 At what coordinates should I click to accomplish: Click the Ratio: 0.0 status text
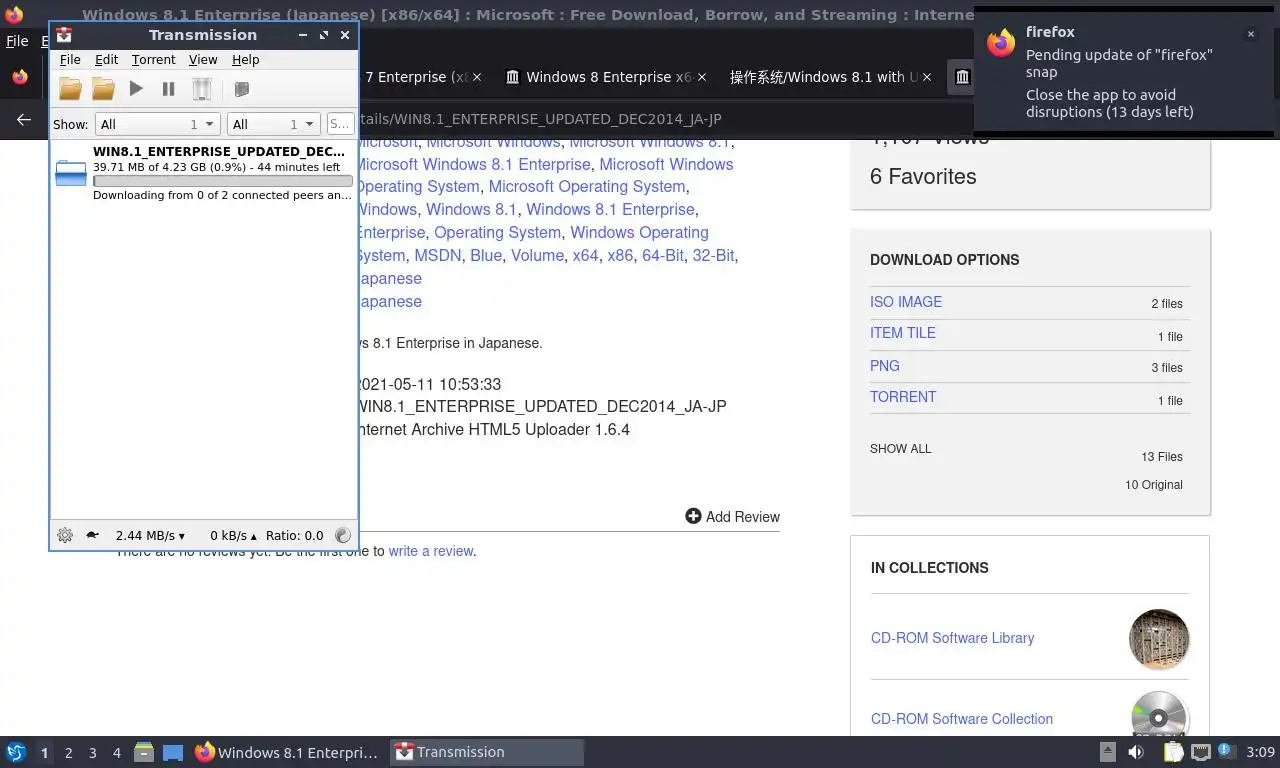point(294,535)
